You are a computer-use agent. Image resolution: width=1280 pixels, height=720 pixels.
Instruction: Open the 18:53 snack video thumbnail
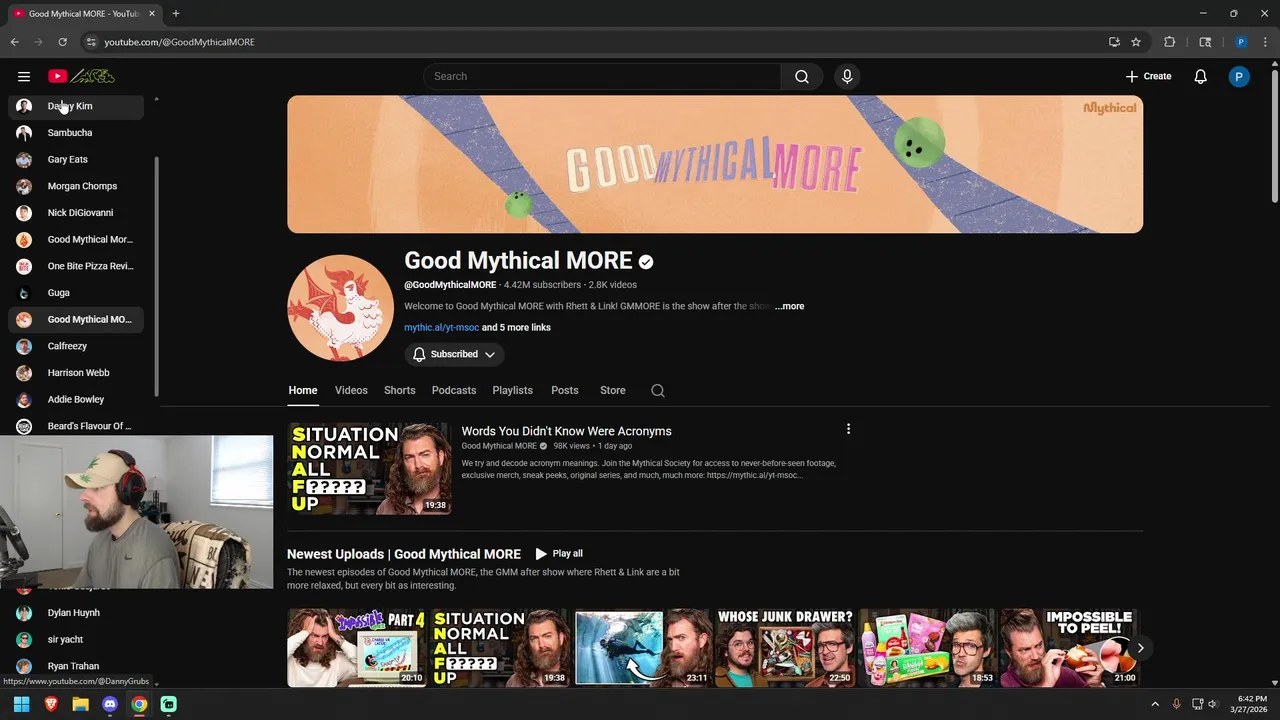click(927, 648)
